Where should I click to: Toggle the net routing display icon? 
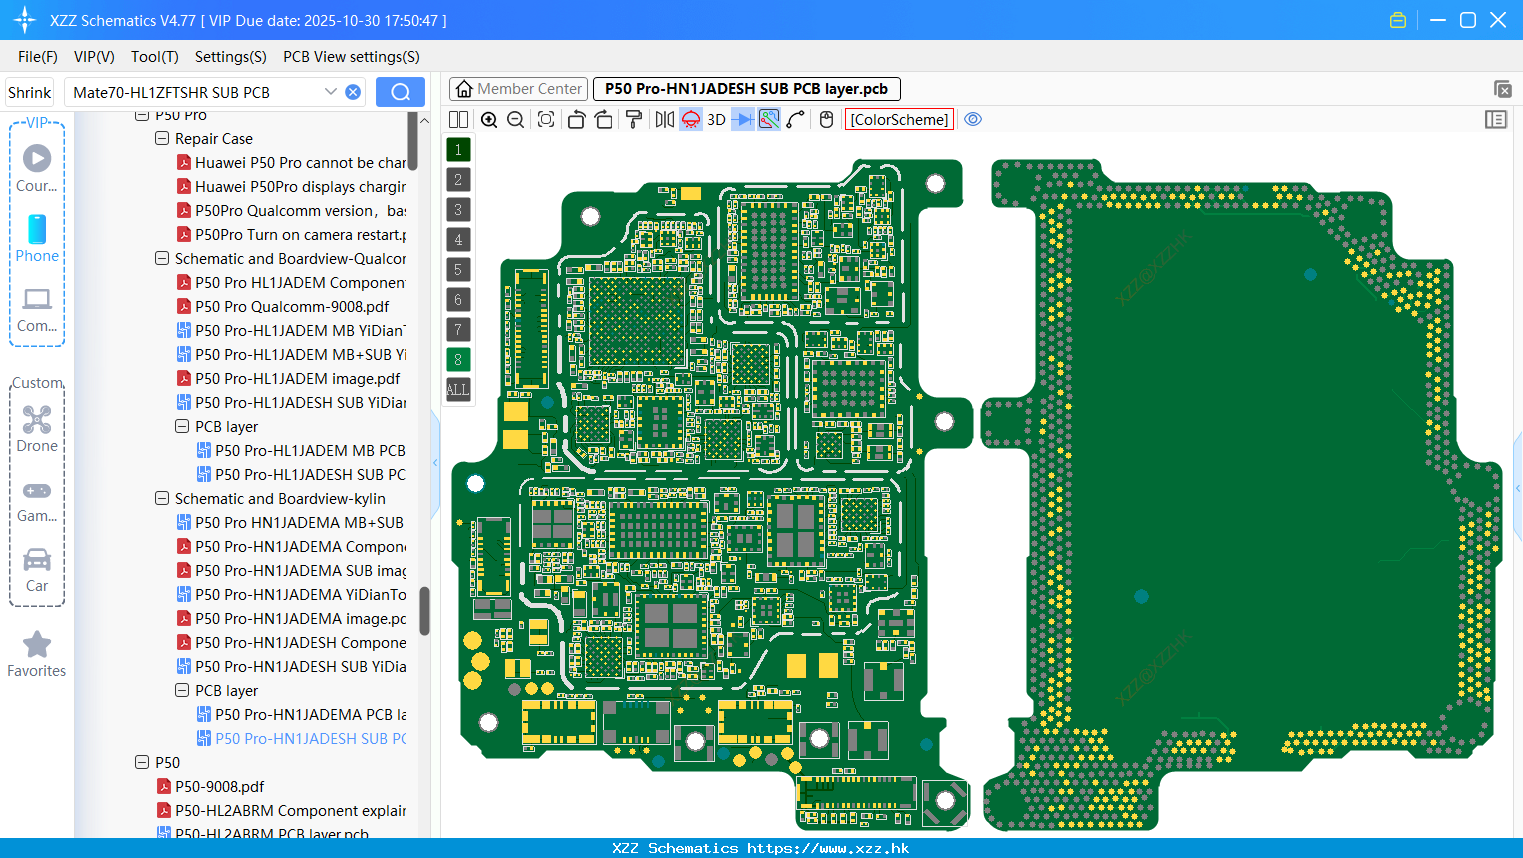point(769,119)
